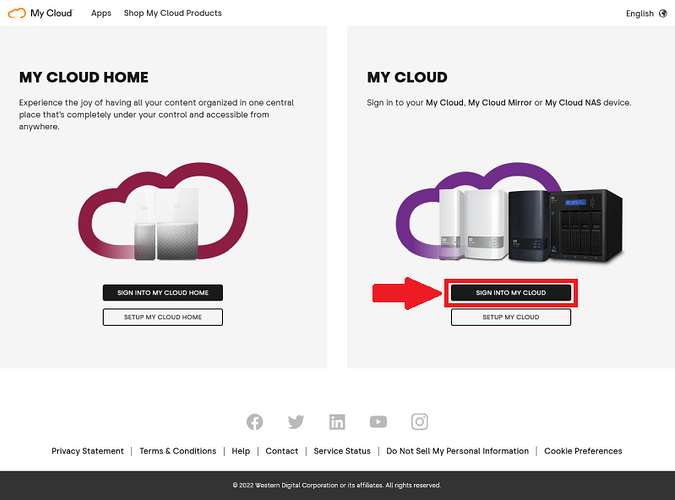Open the Twitter social icon

pos(296,422)
